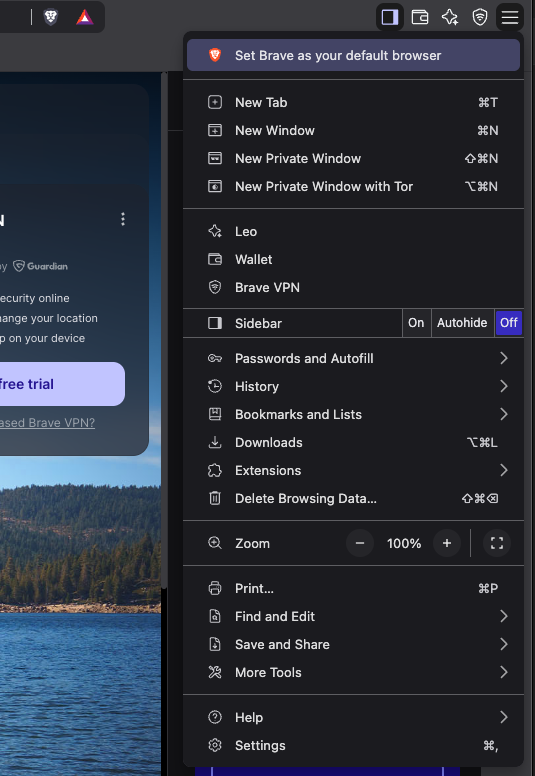The height and width of the screenshot is (776, 535).
Task: Open the Brave Wallet toolbar icon
Action: (x=420, y=17)
